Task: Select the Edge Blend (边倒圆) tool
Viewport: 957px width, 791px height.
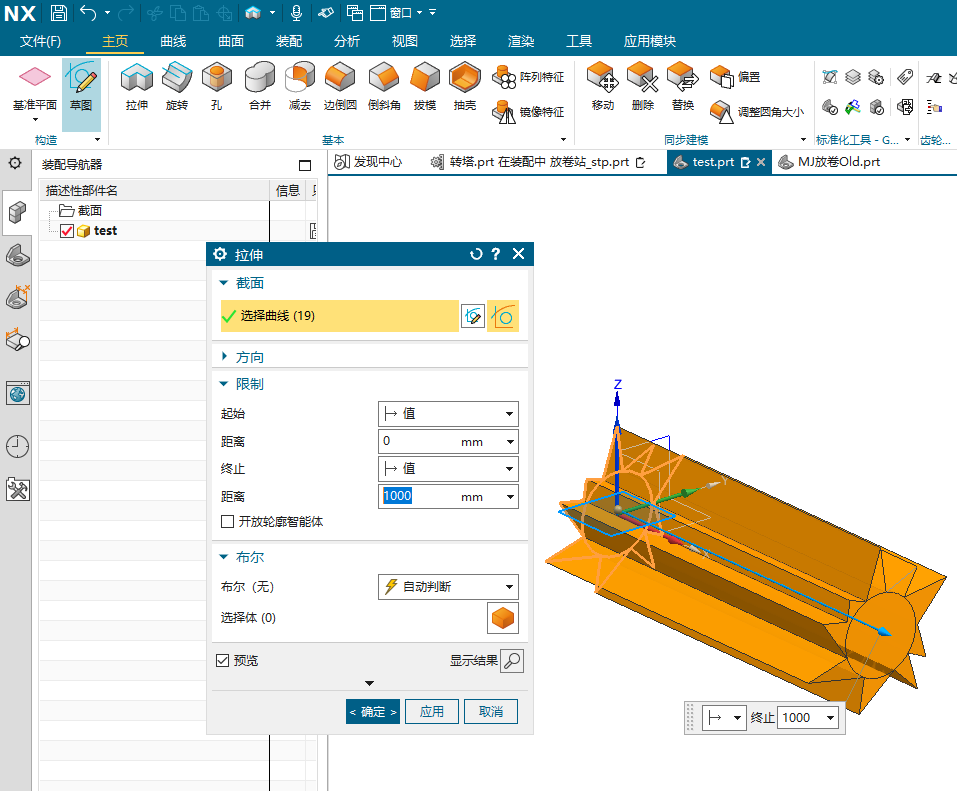Action: 340,87
